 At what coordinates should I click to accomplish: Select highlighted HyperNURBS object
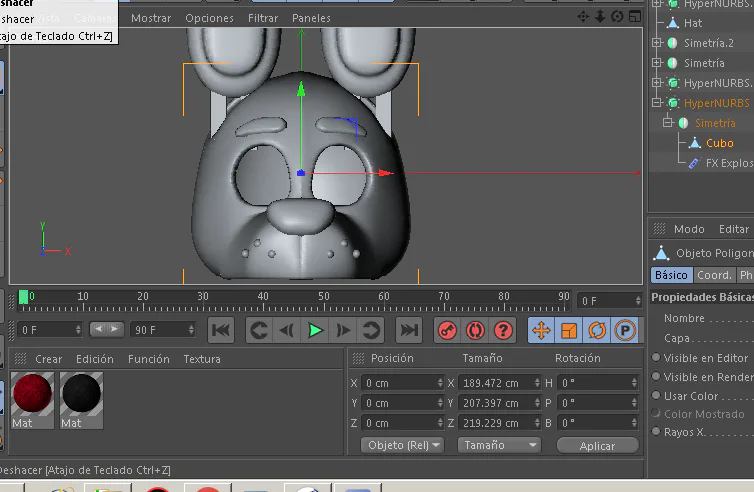click(x=716, y=103)
